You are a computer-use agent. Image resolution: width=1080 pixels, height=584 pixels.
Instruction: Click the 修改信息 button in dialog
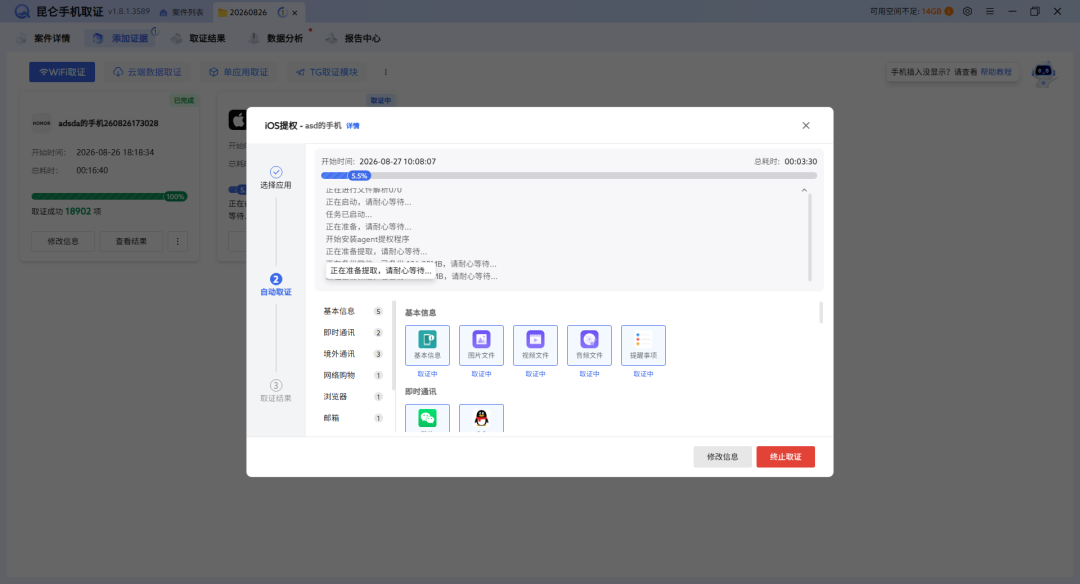[x=723, y=457]
